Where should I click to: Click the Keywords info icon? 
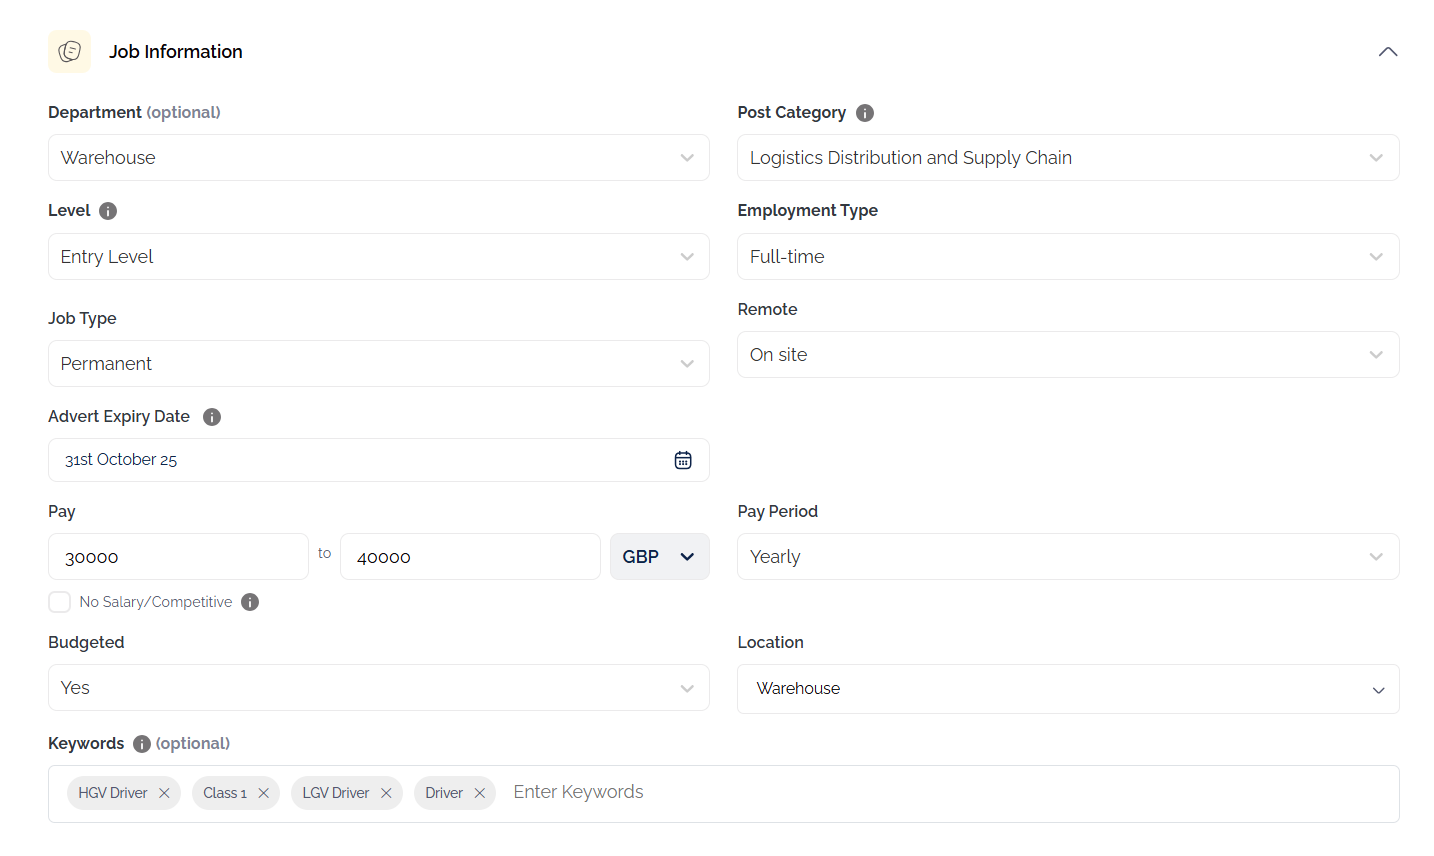point(142,744)
